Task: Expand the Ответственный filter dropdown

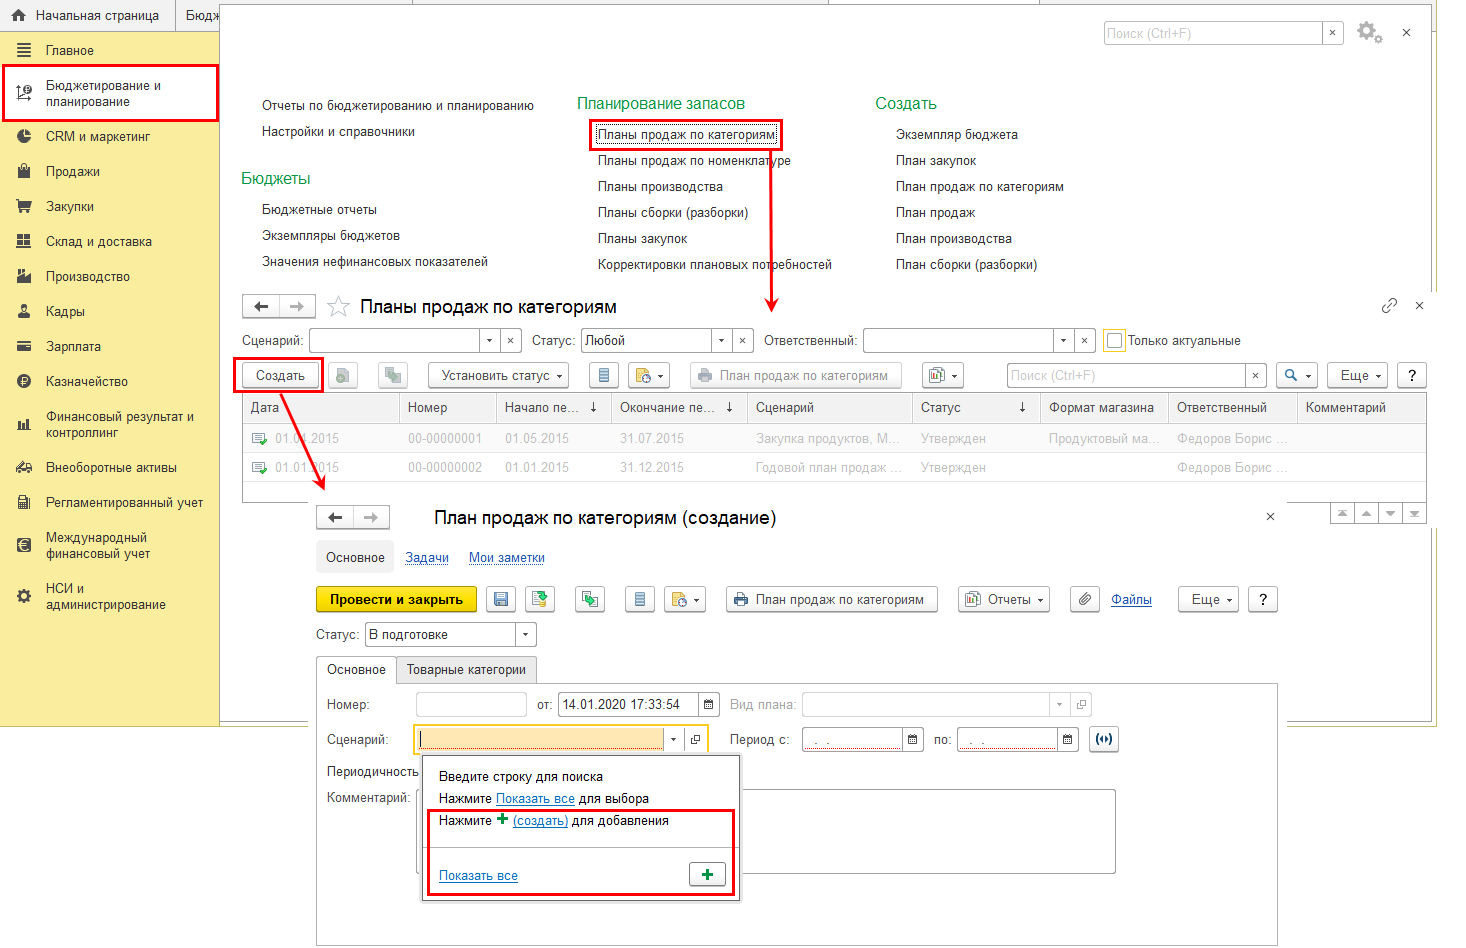Action: point(1063,340)
